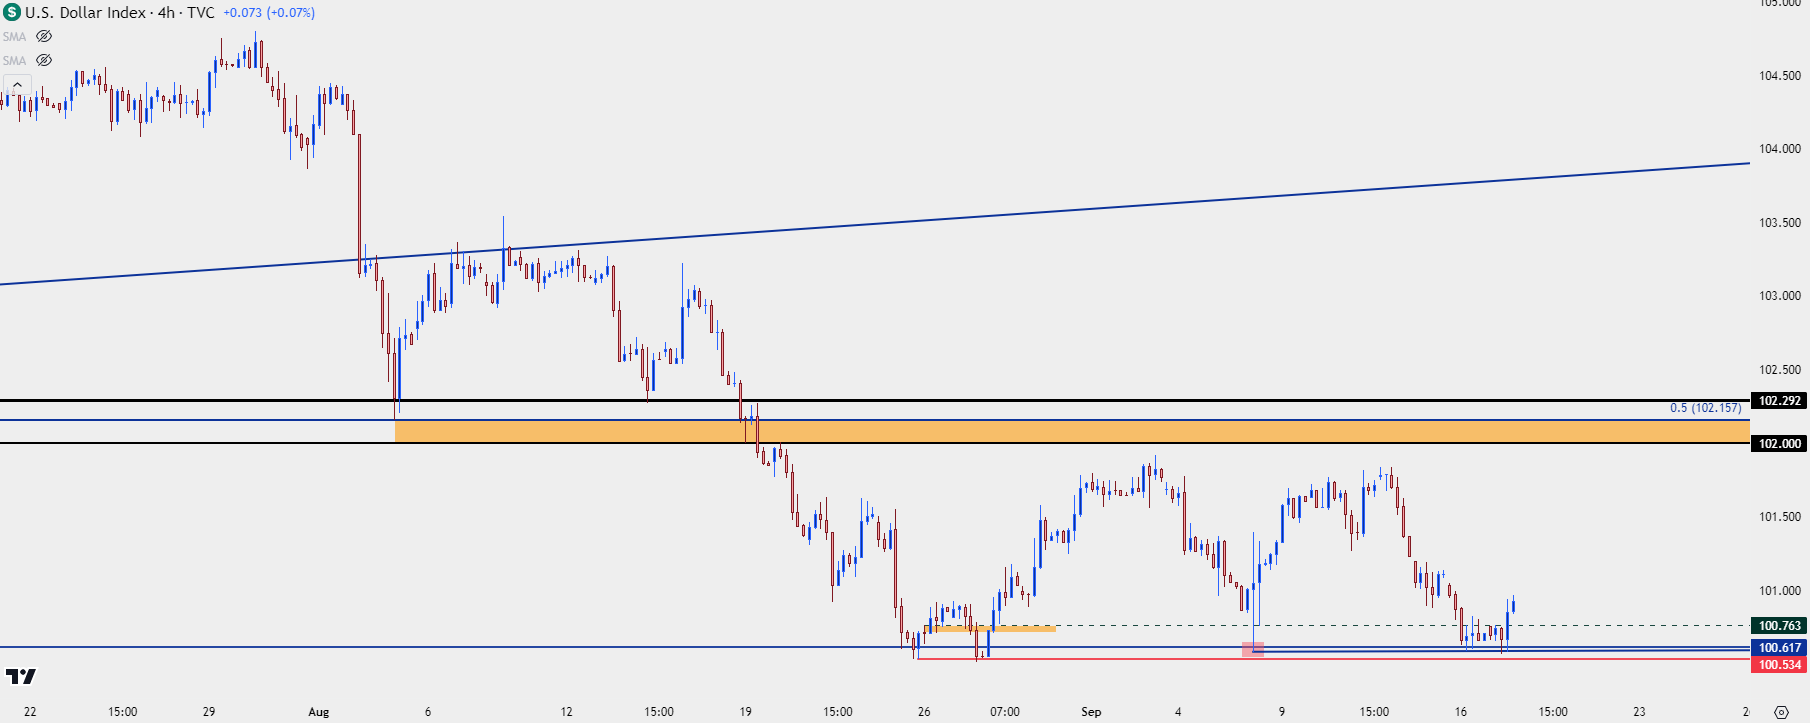Click the 104.500 price axis label

(x=1780, y=76)
